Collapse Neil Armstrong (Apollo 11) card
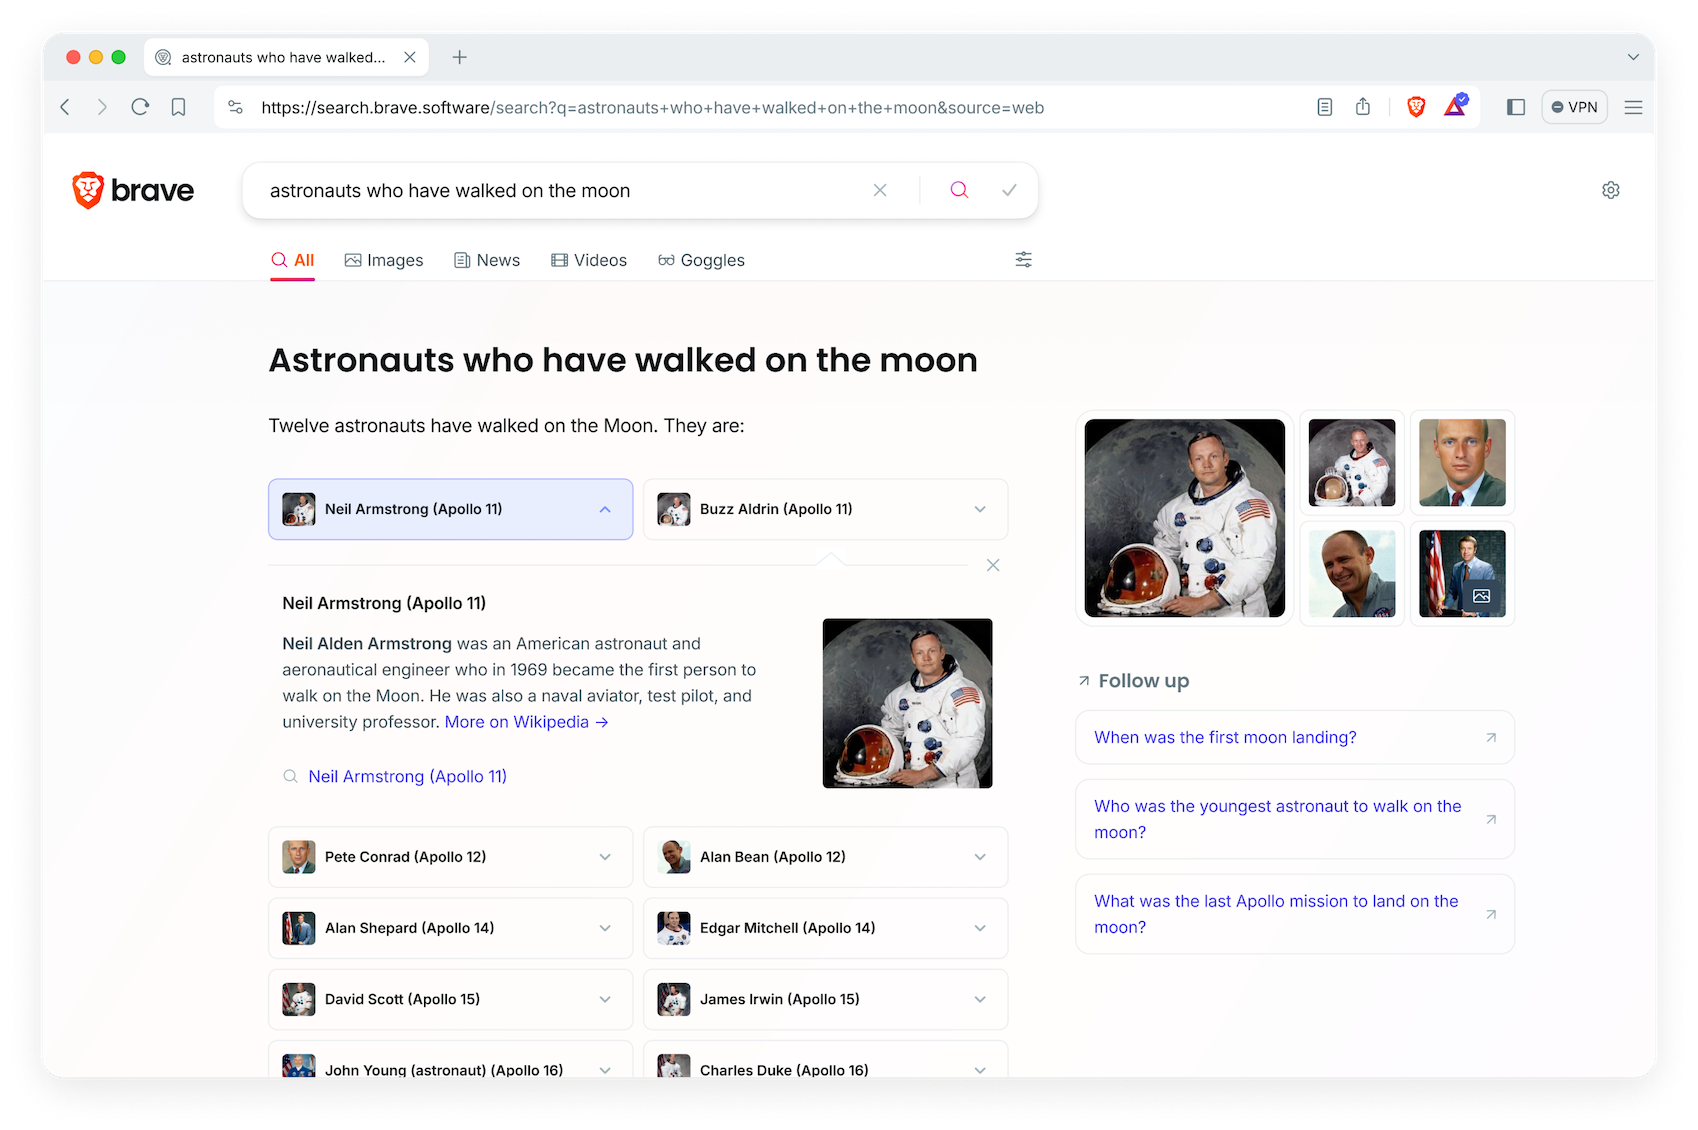Viewport: 1698px width, 1130px height. pos(450,509)
